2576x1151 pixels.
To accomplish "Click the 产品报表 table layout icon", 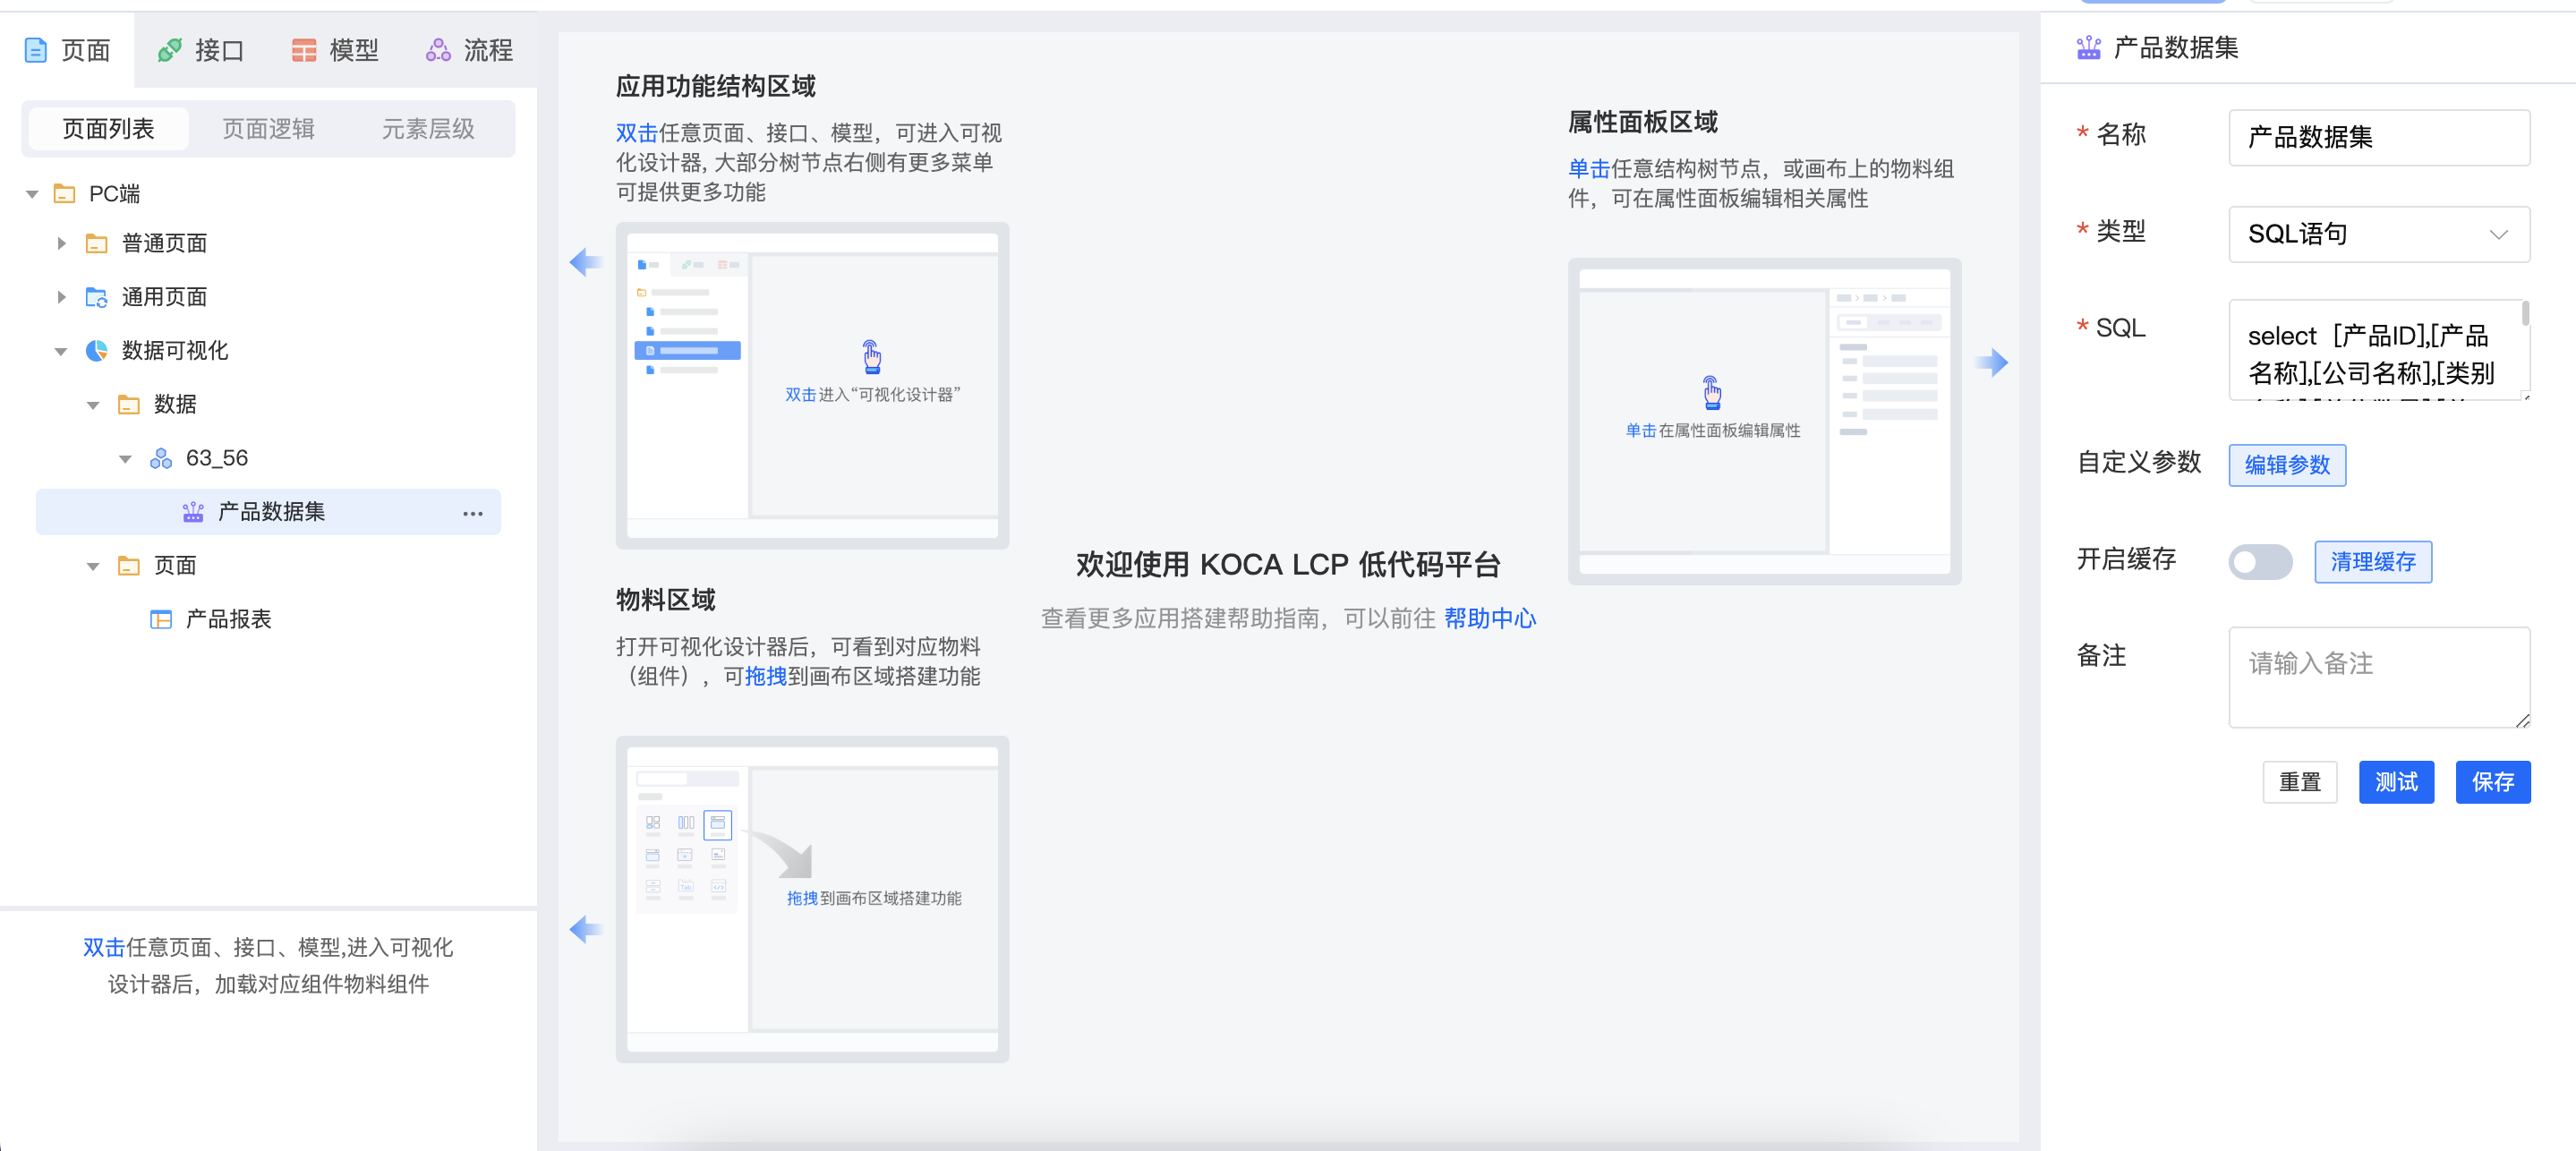I will click(x=161, y=619).
